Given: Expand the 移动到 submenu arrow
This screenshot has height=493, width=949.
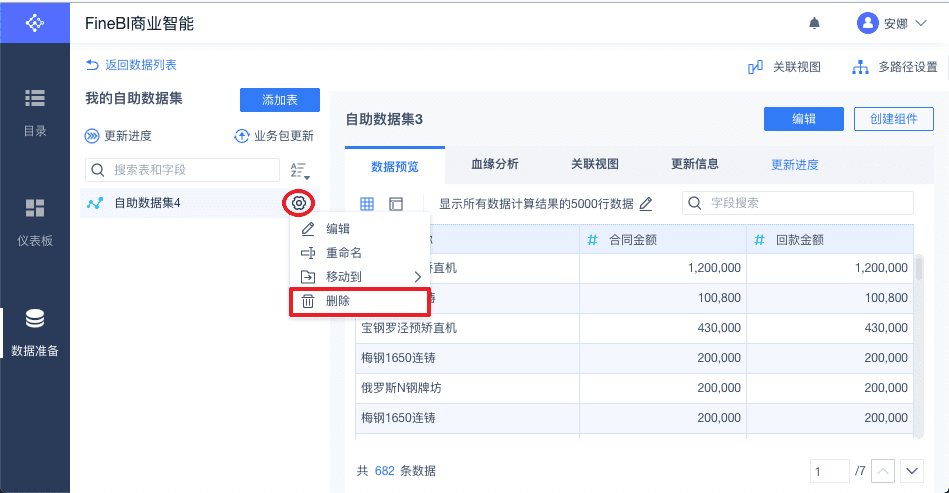Looking at the screenshot, I should [x=418, y=277].
